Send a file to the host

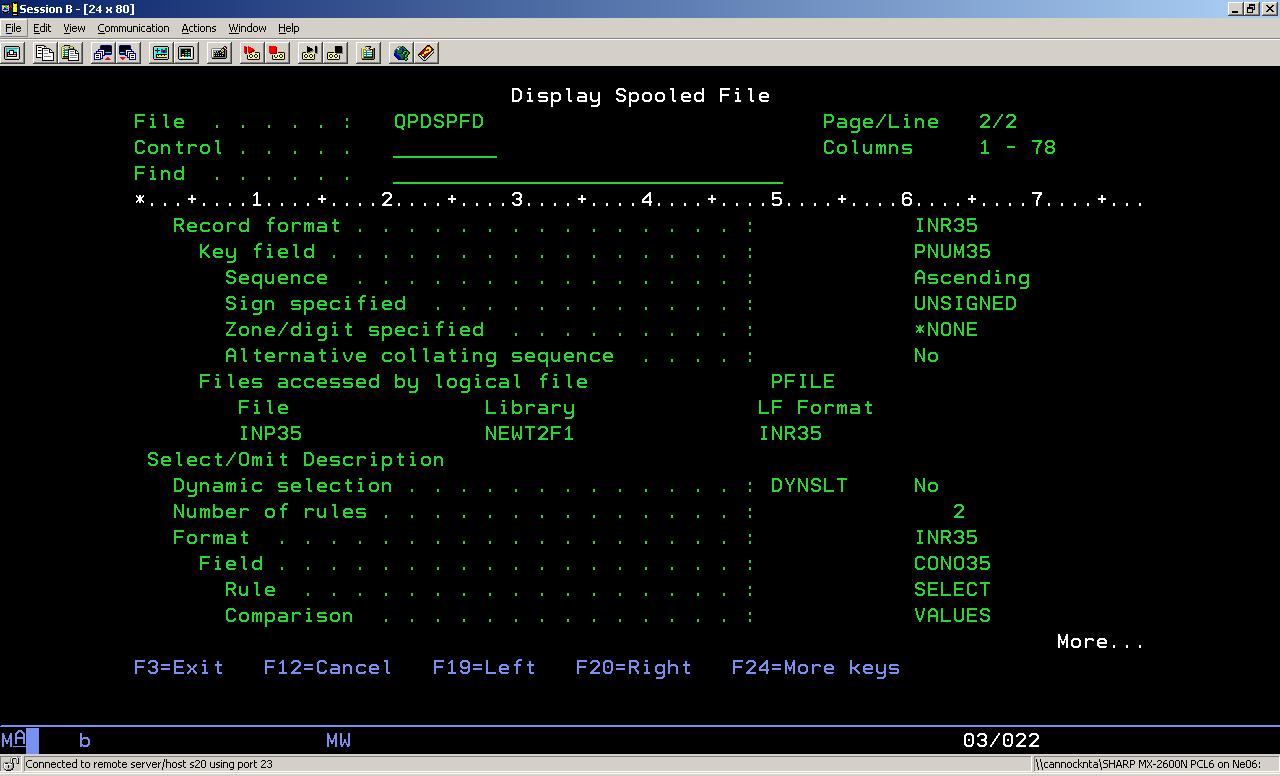tap(100, 54)
